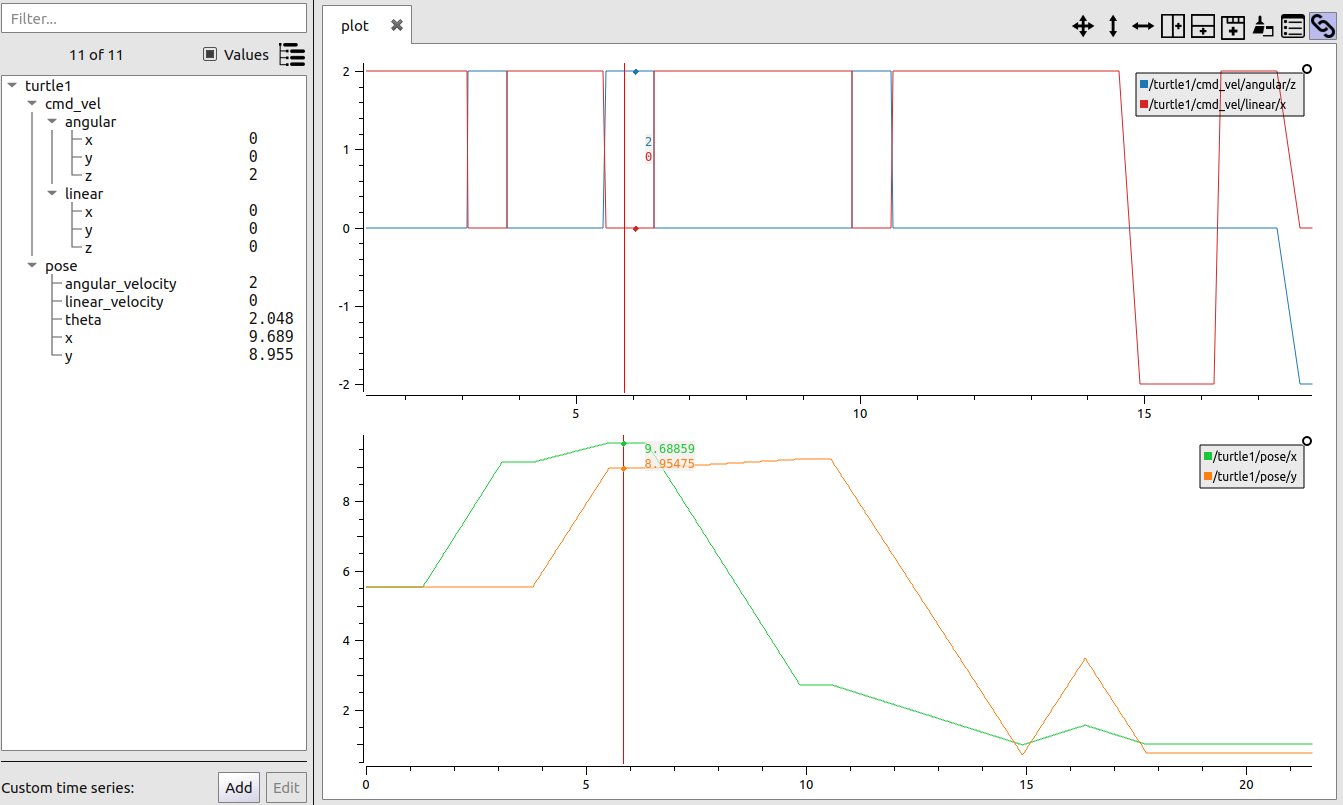Viewport: 1343px width, 805px height.
Task: Click the blue angular/z legend swatch
Action: [1144, 85]
